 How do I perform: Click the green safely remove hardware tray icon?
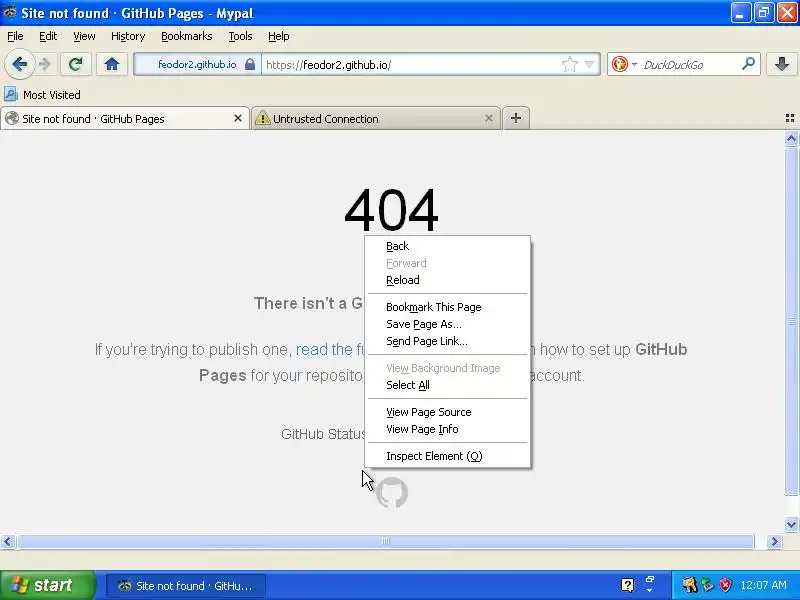pyautogui.click(x=708, y=585)
